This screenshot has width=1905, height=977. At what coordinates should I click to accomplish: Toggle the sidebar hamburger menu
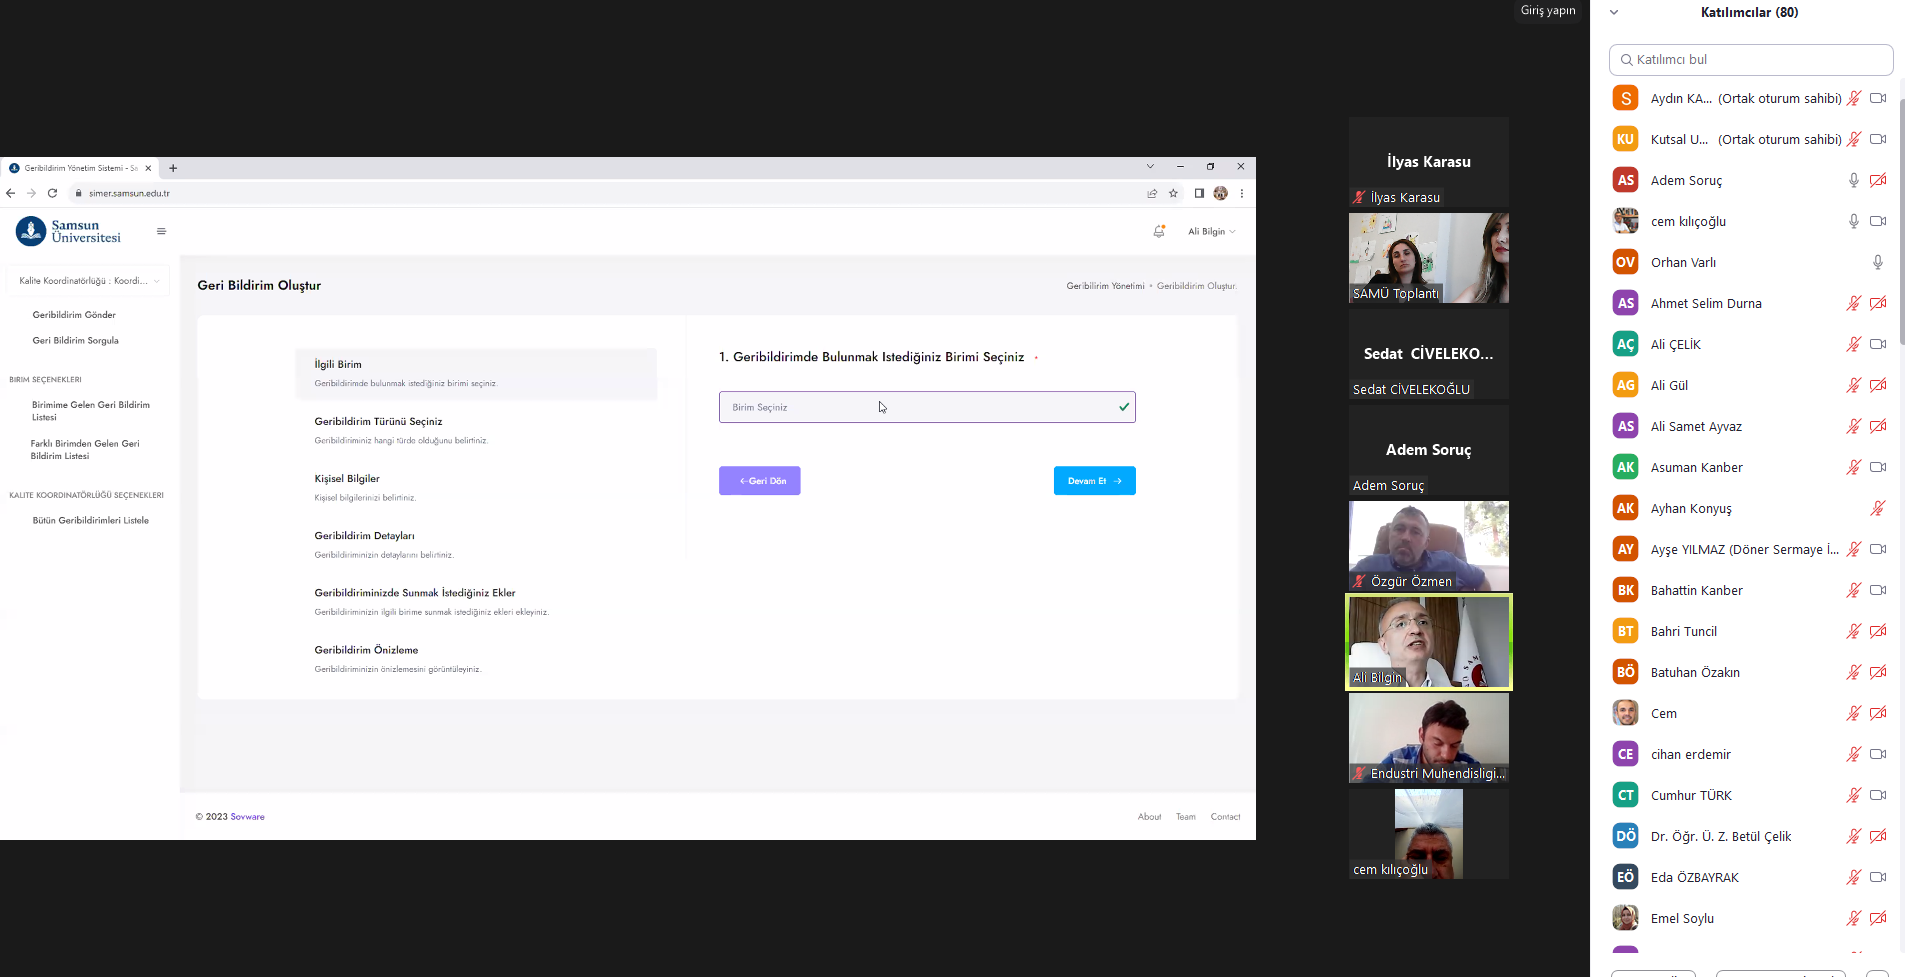point(161,231)
